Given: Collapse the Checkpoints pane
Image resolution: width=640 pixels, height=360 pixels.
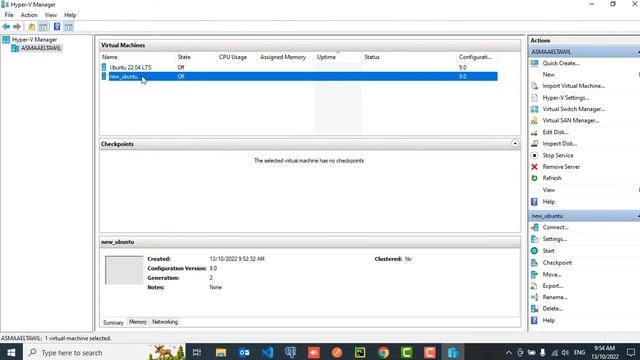Looking at the screenshot, I should pyautogui.click(x=515, y=144).
